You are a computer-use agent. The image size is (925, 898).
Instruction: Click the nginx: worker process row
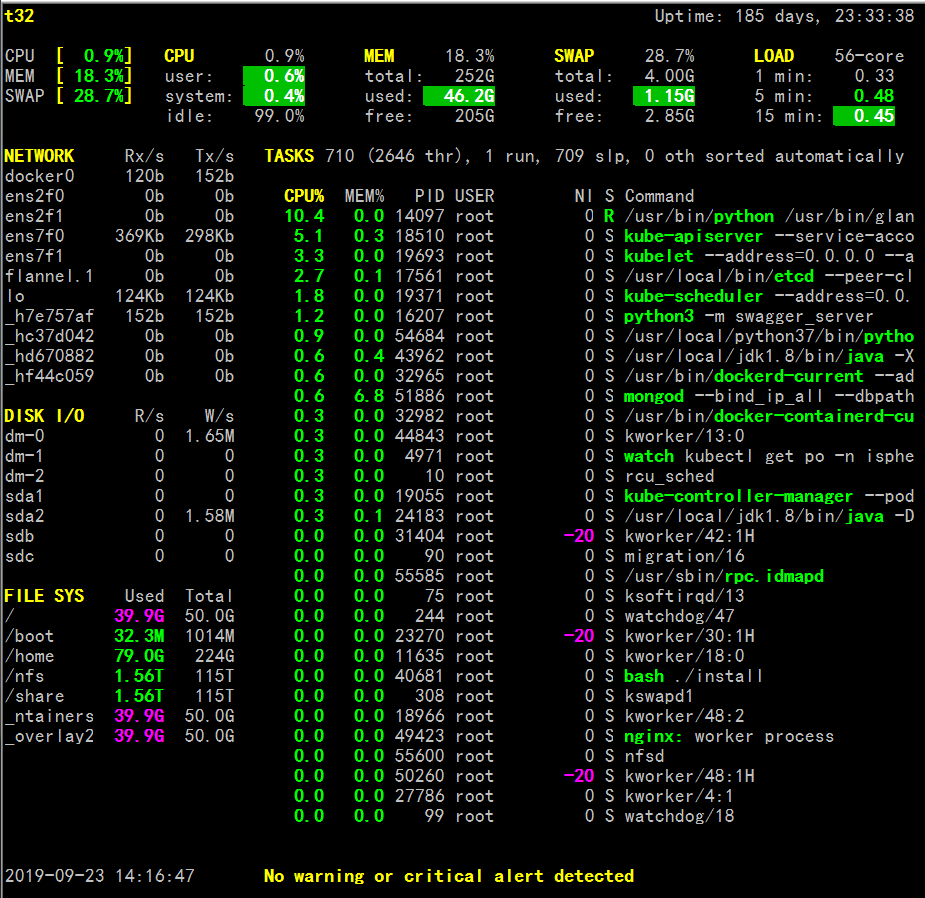564,736
